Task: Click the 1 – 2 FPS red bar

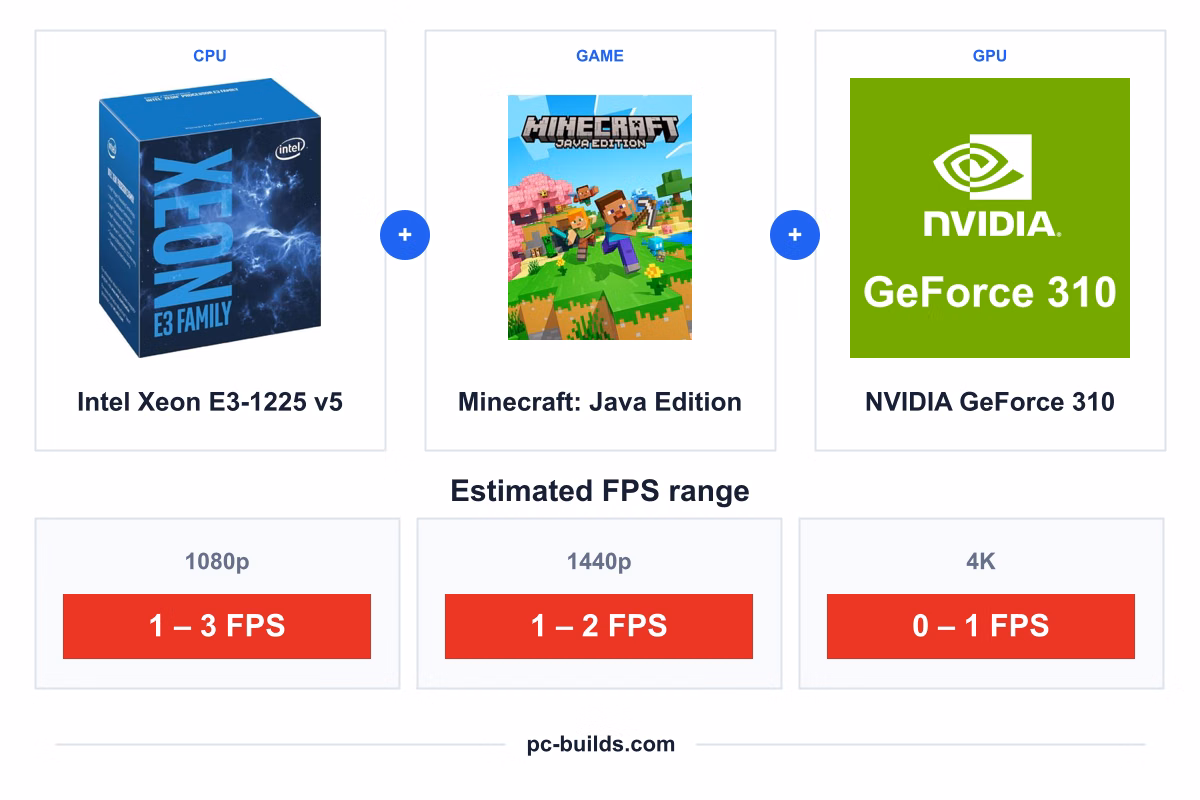Action: coord(599,626)
